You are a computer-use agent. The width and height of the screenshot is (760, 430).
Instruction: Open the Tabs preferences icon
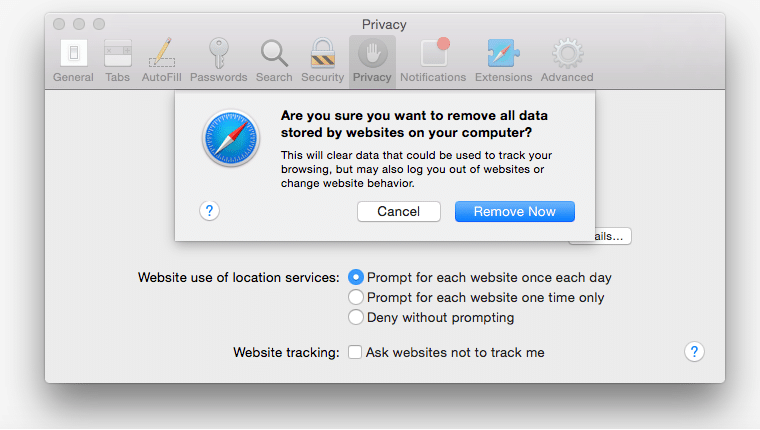(118, 53)
